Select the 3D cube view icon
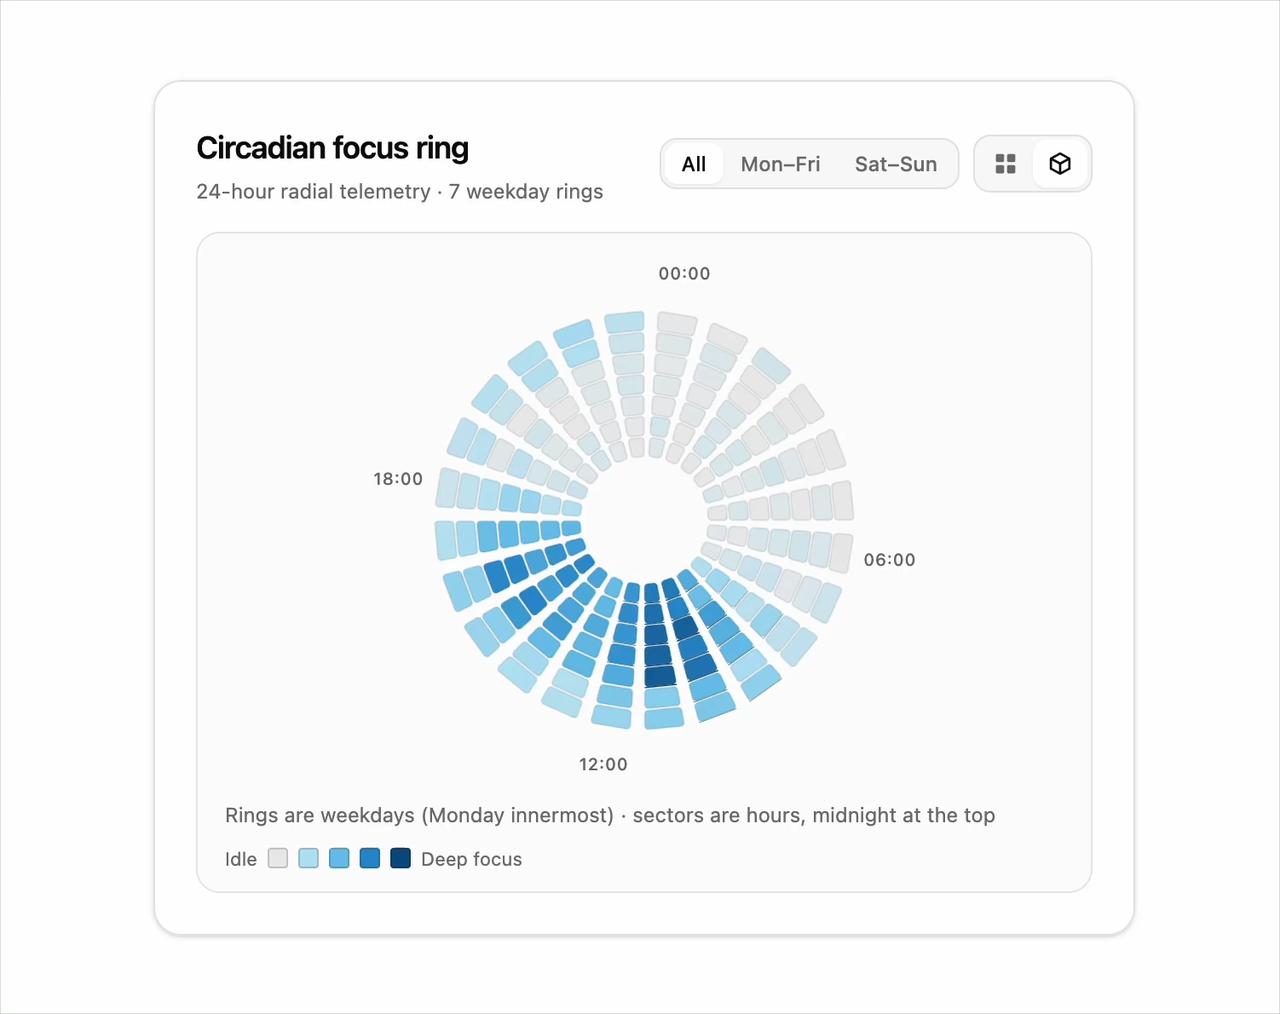This screenshot has width=1280, height=1014. pos(1060,164)
